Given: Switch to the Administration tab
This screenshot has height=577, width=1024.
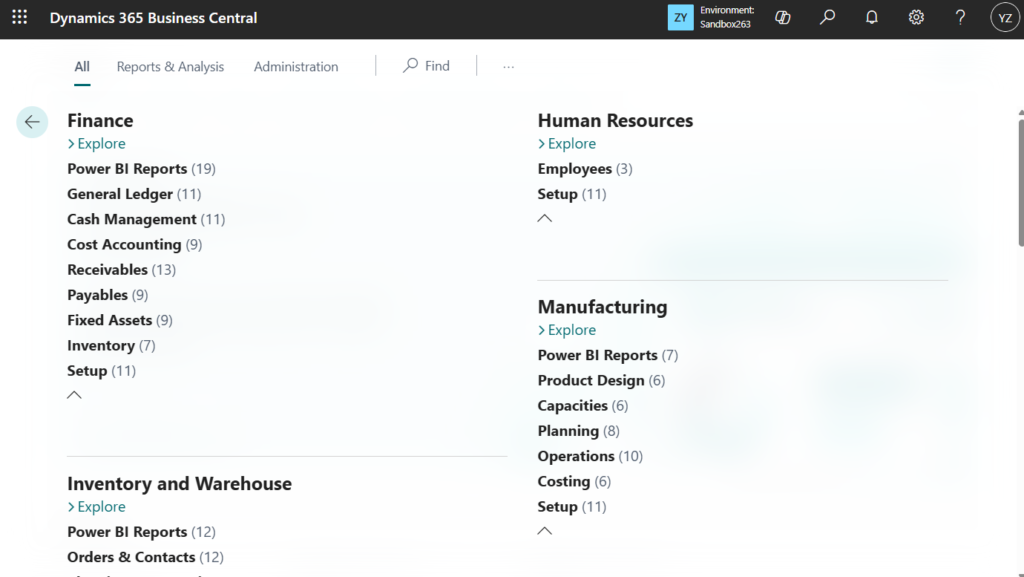Looking at the screenshot, I should click(296, 67).
